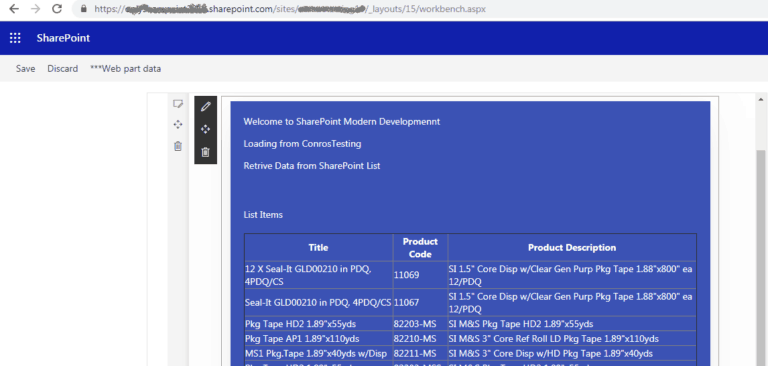
Task: Click product code cell 82210-MS
Action: point(420,339)
